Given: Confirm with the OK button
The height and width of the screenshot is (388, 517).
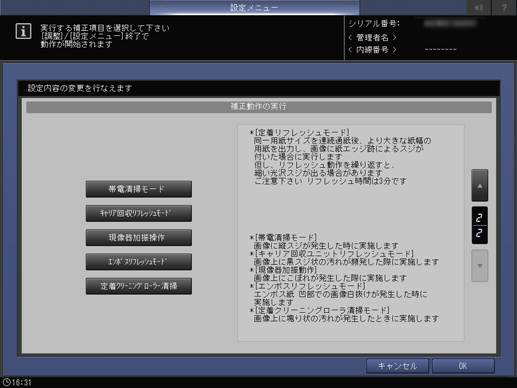Looking at the screenshot, I should (x=463, y=366).
